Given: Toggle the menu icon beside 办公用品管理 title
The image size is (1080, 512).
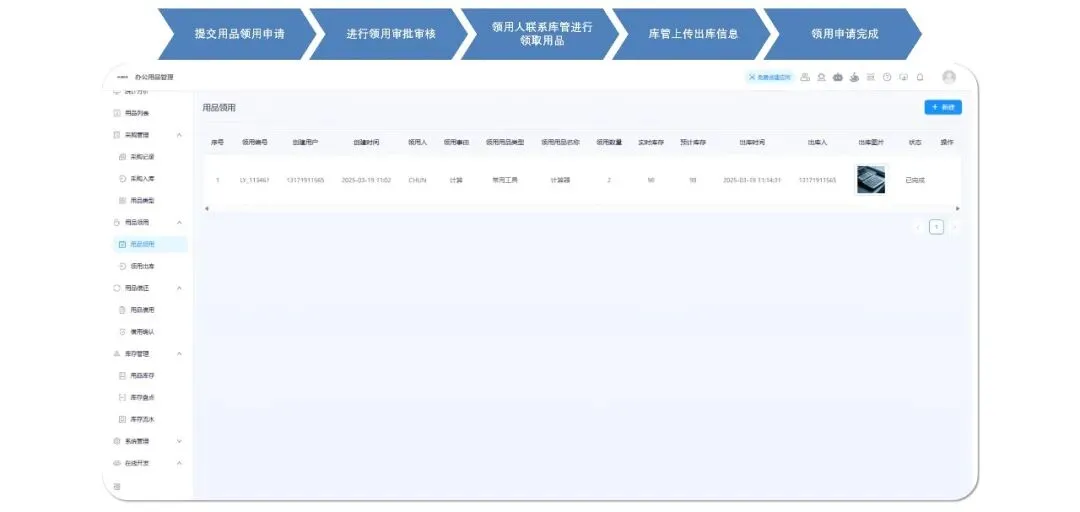Looking at the screenshot, I should click(x=123, y=77).
